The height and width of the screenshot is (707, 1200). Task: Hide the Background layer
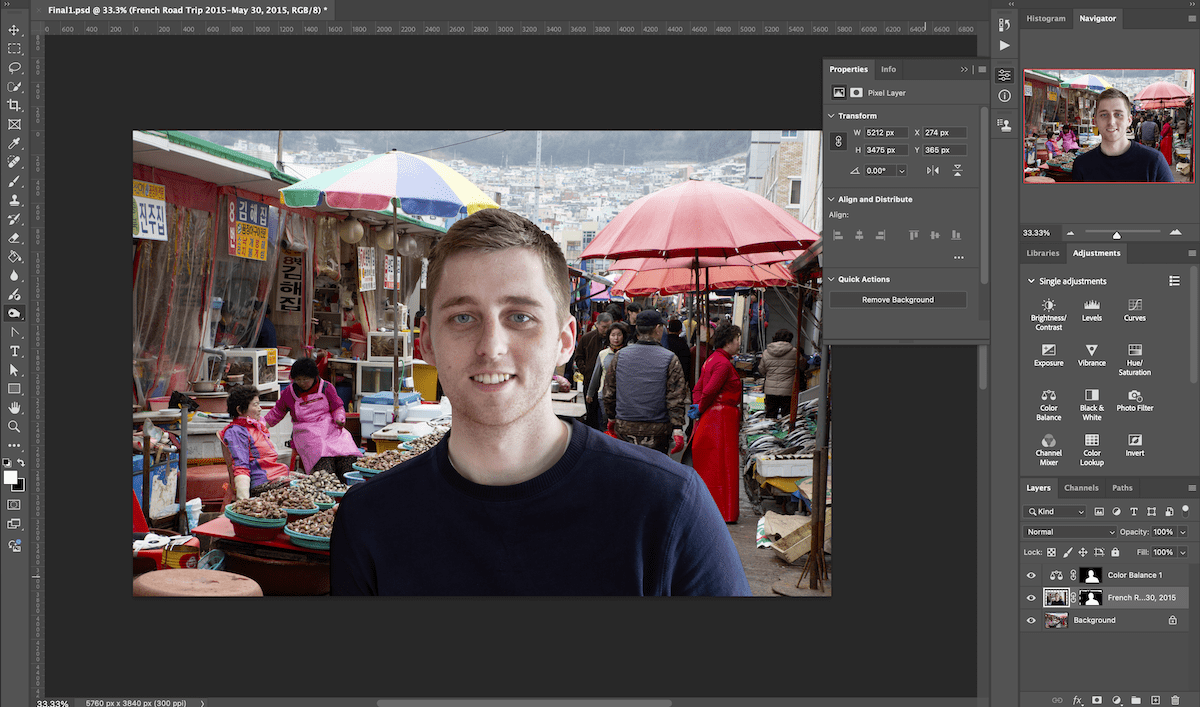pos(1030,620)
